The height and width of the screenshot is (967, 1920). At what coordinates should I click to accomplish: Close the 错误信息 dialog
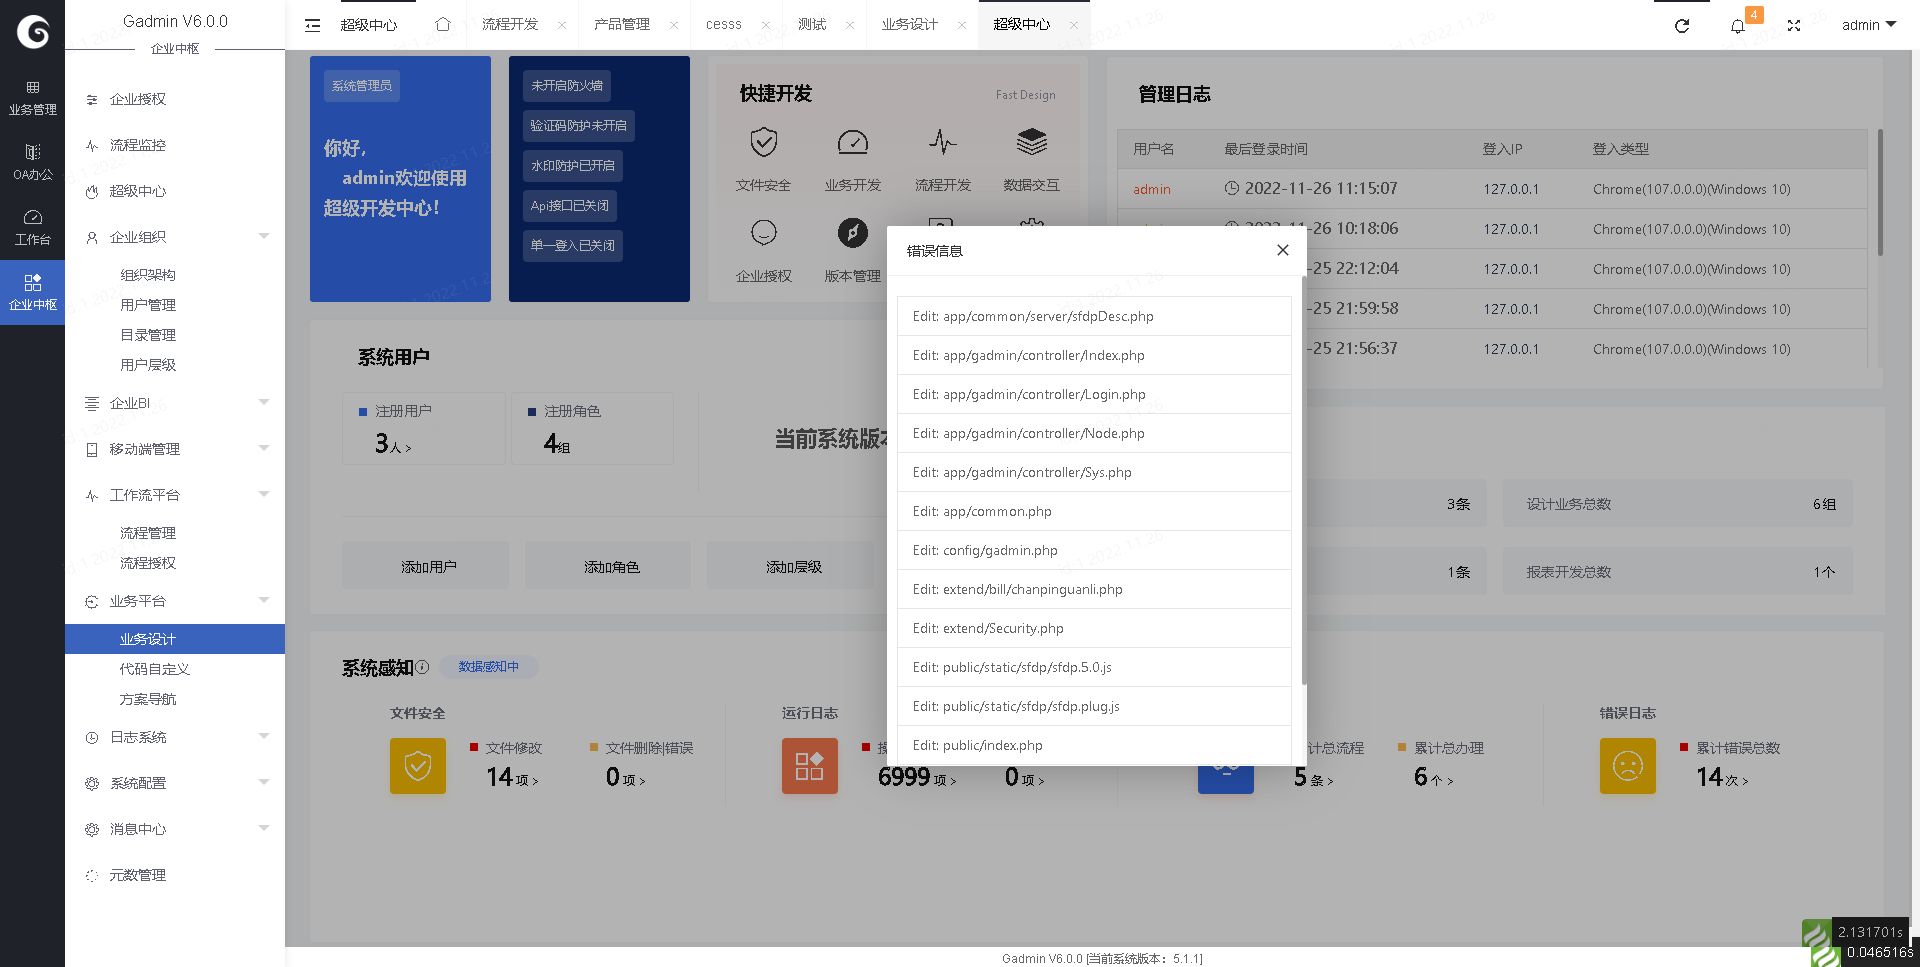pos(1283,250)
